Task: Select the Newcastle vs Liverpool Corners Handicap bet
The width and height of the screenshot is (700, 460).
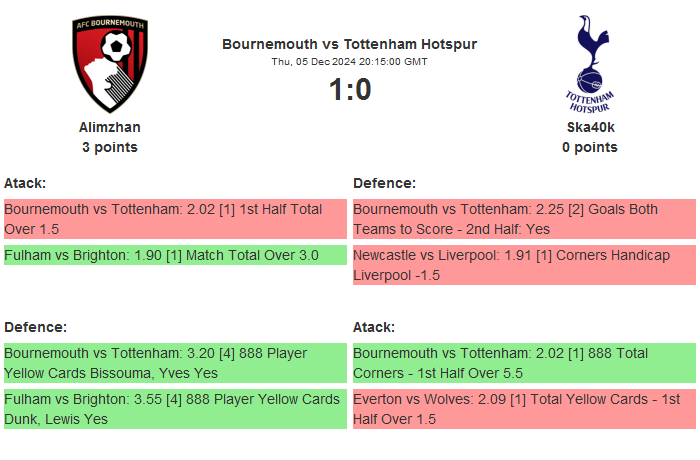Action: [x=523, y=265]
